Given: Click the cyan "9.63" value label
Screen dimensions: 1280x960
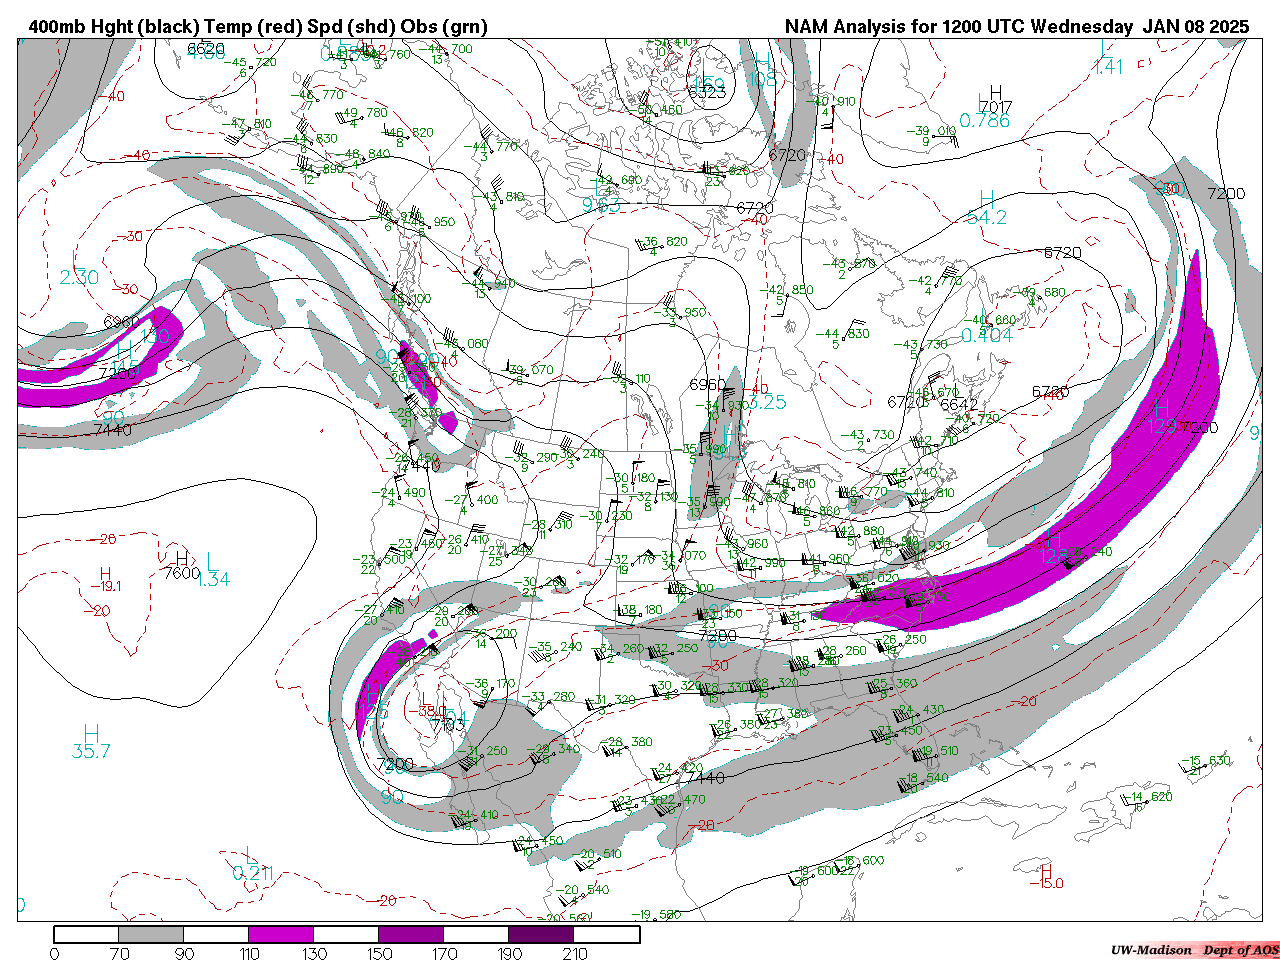Looking at the screenshot, I should [602, 205].
